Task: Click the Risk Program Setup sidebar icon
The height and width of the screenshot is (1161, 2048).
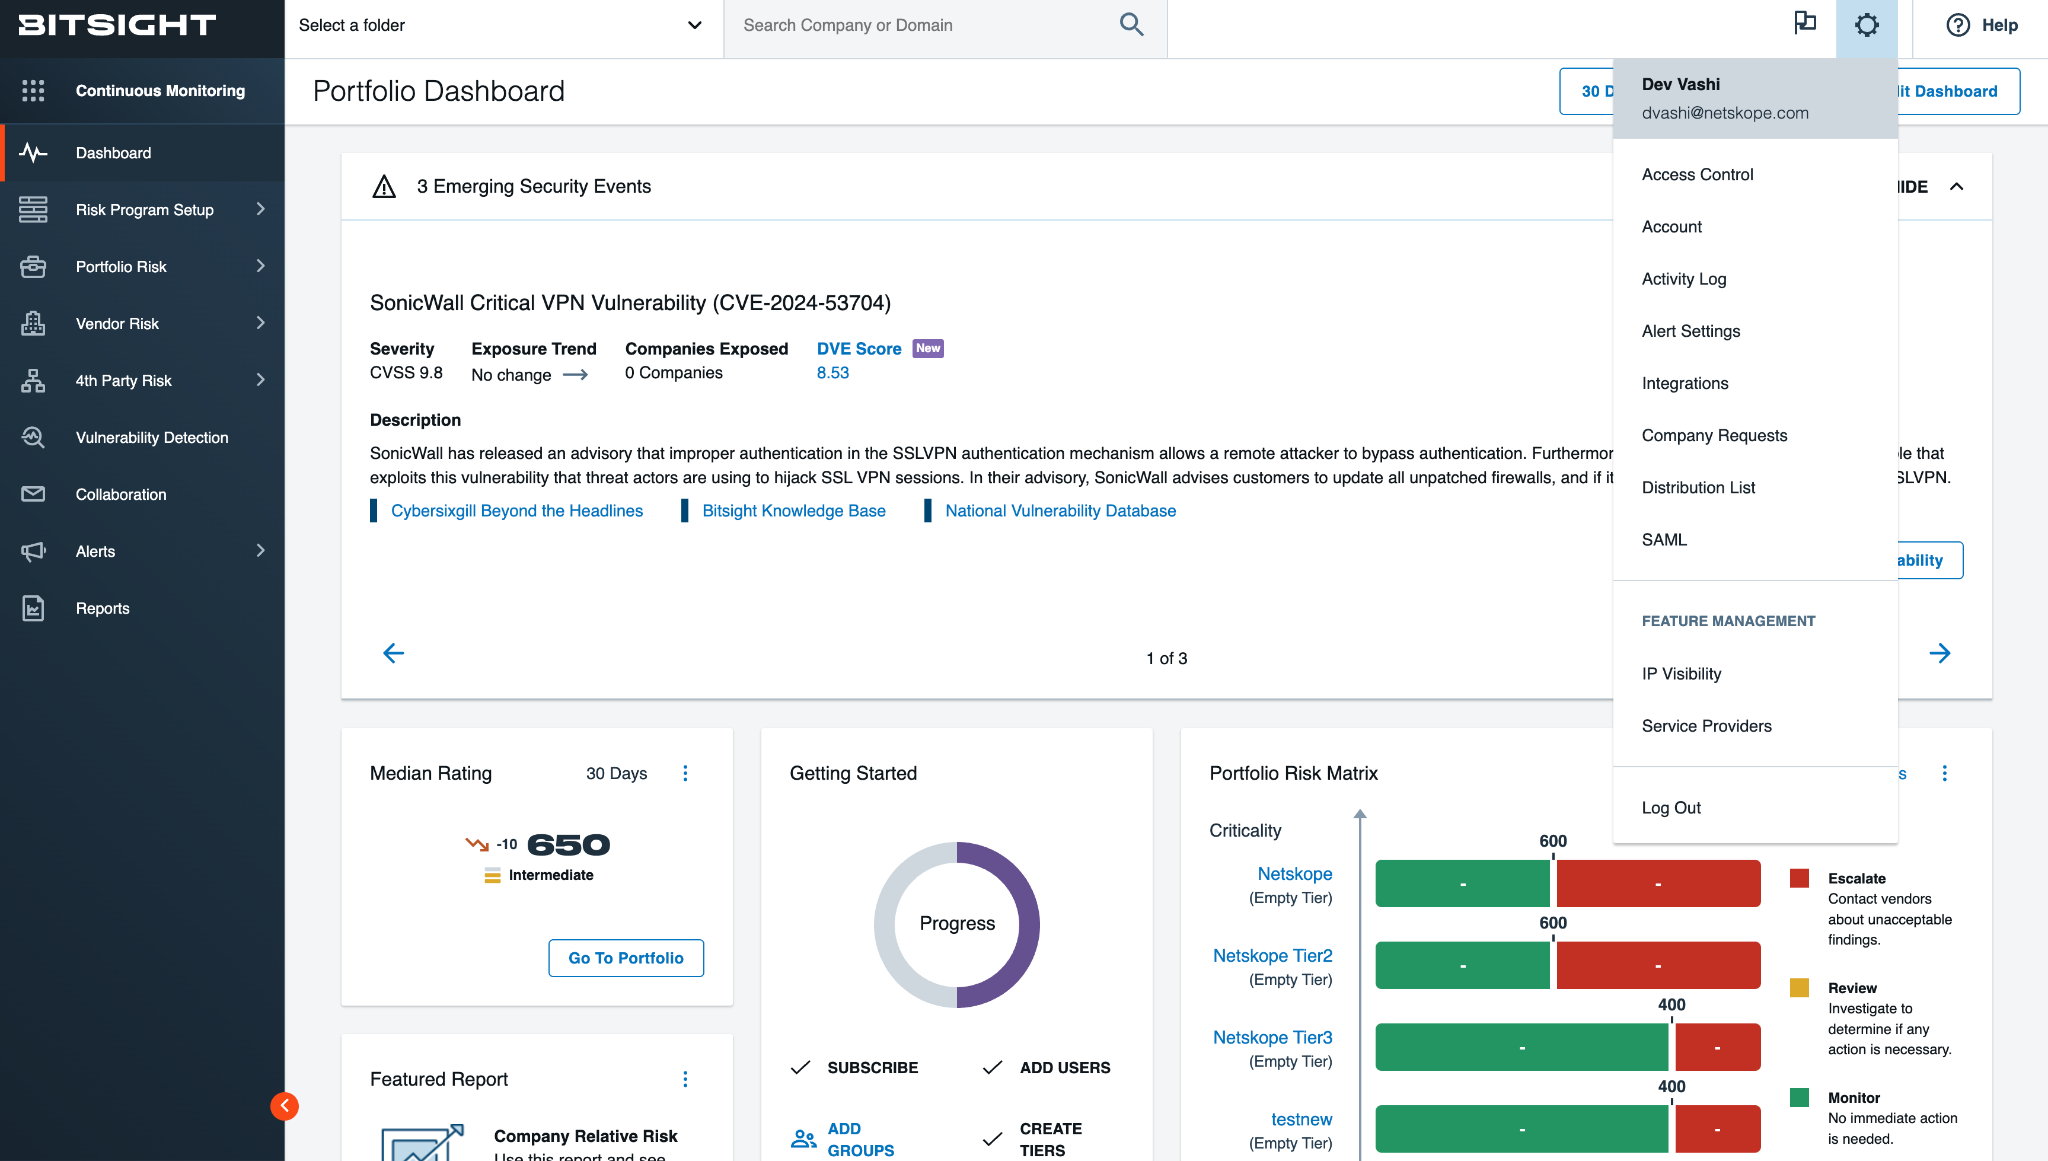Action: pyautogui.click(x=33, y=209)
